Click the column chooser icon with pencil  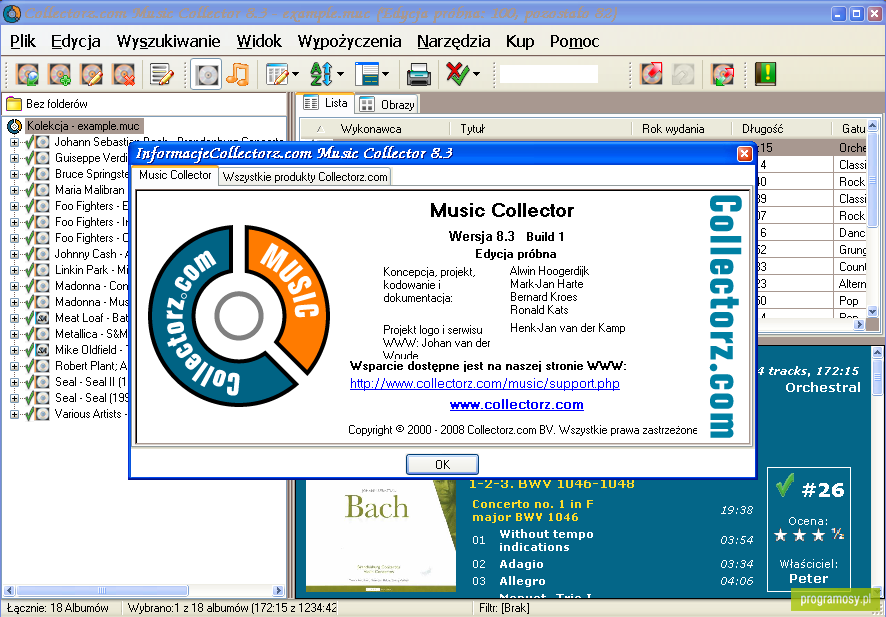[x=277, y=74]
